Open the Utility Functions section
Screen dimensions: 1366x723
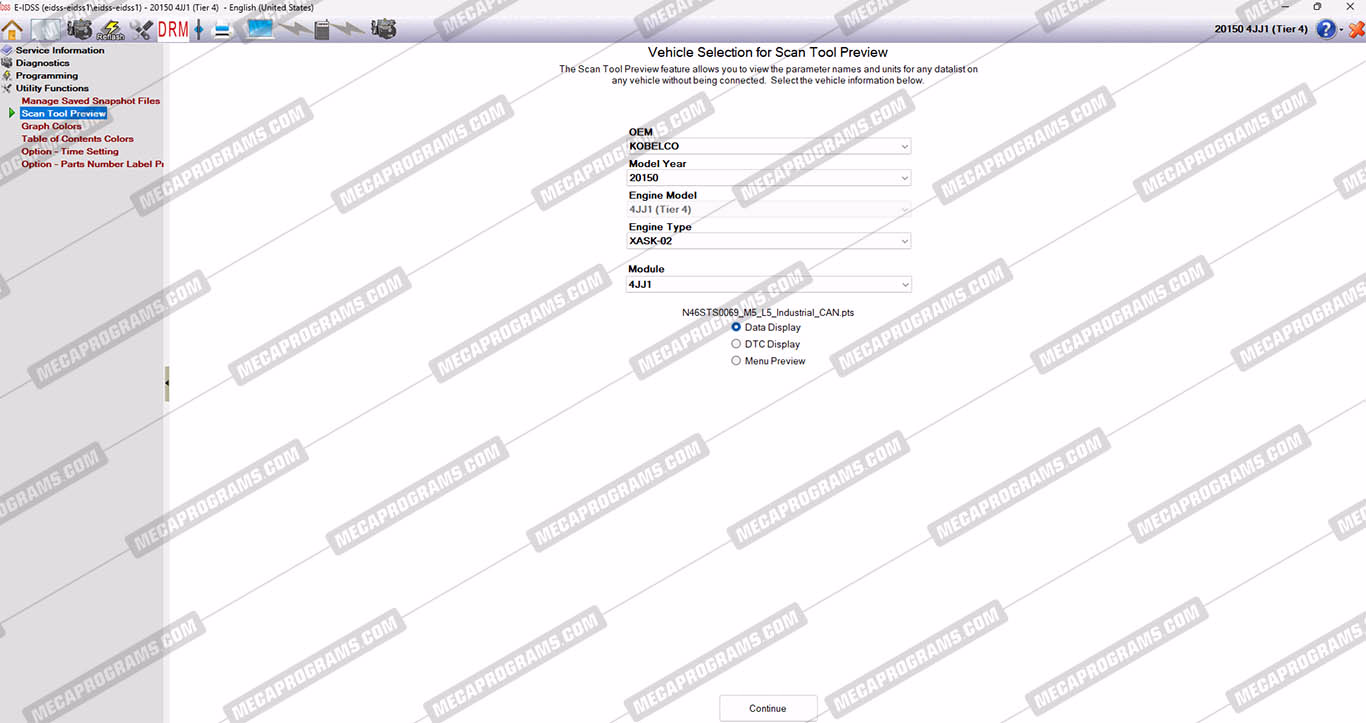point(52,88)
